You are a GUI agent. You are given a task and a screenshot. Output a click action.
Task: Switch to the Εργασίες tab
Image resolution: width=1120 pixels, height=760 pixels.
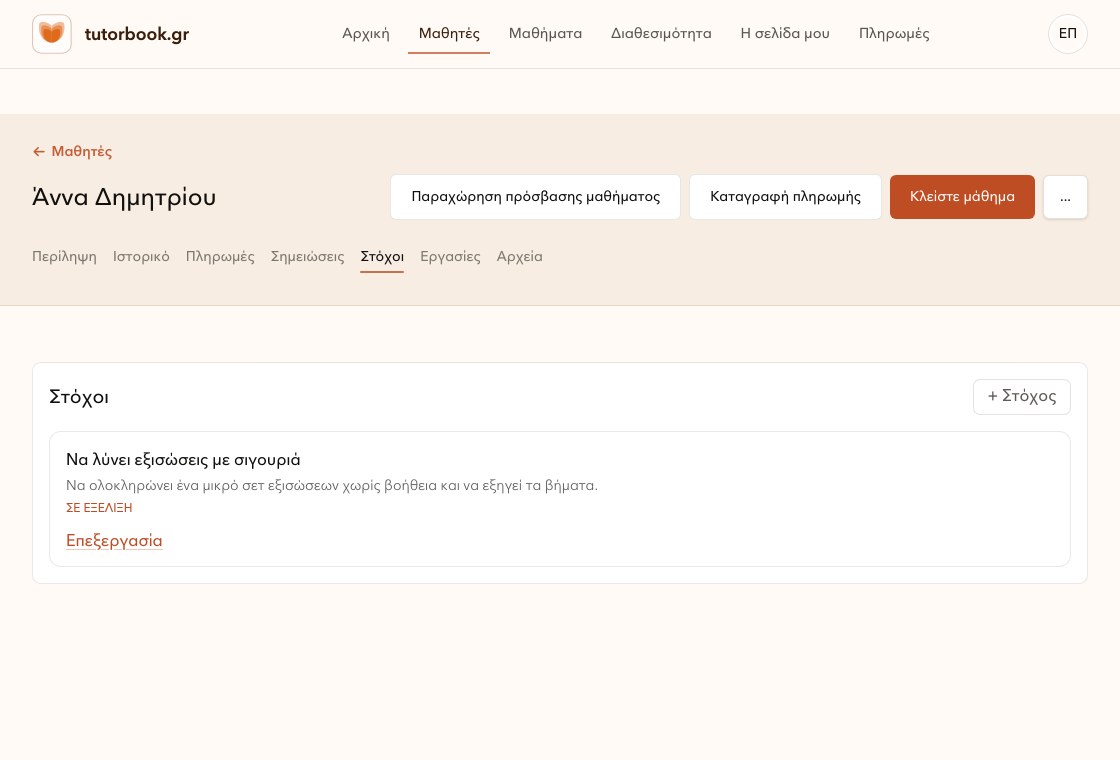click(x=450, y=256)
